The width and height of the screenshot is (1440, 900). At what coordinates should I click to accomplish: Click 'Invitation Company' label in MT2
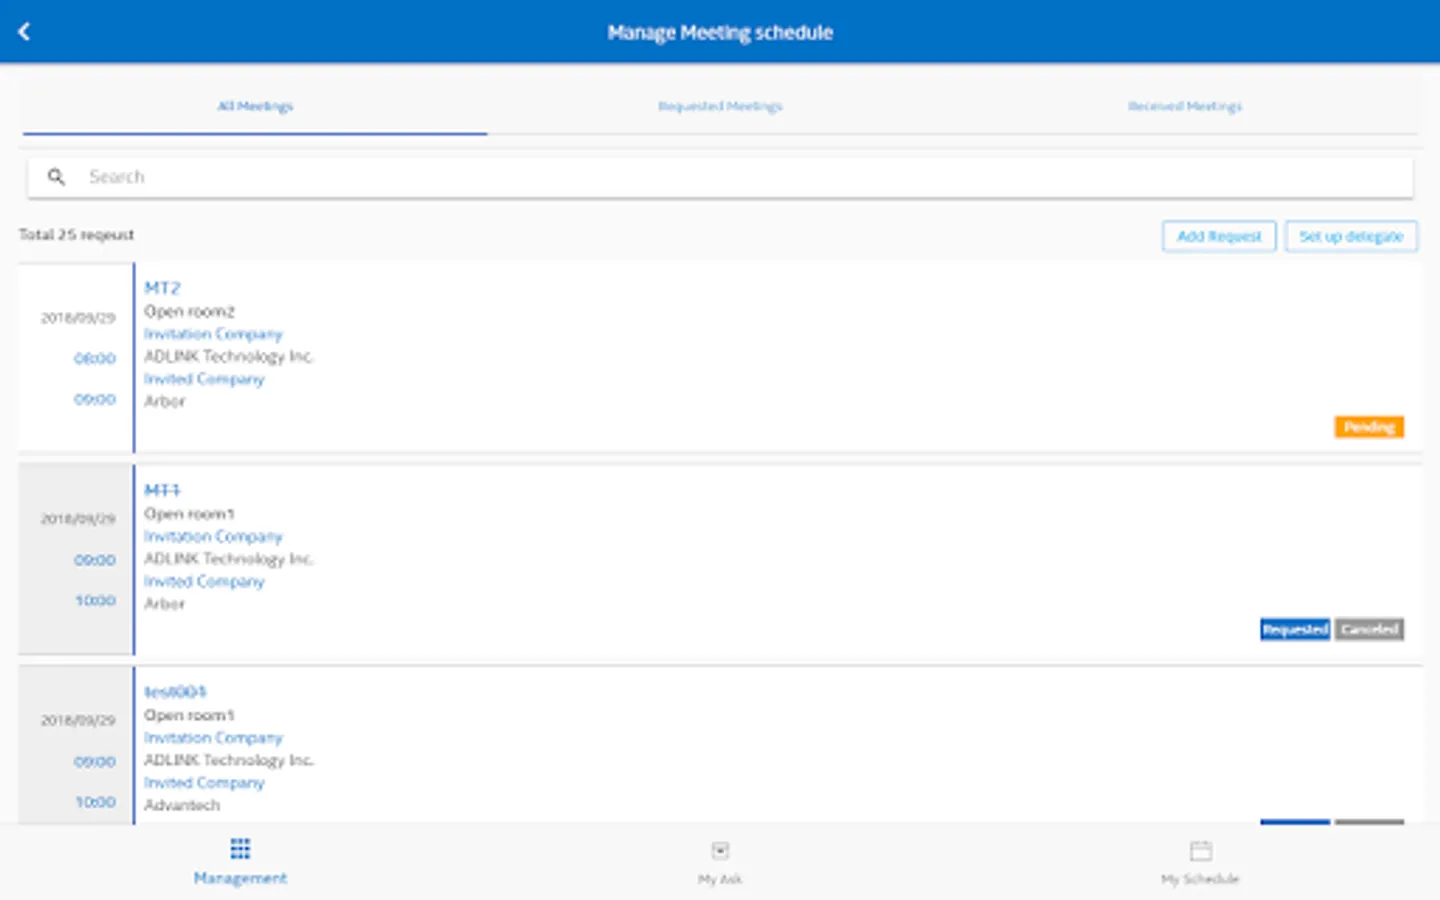tap(213, 334)
